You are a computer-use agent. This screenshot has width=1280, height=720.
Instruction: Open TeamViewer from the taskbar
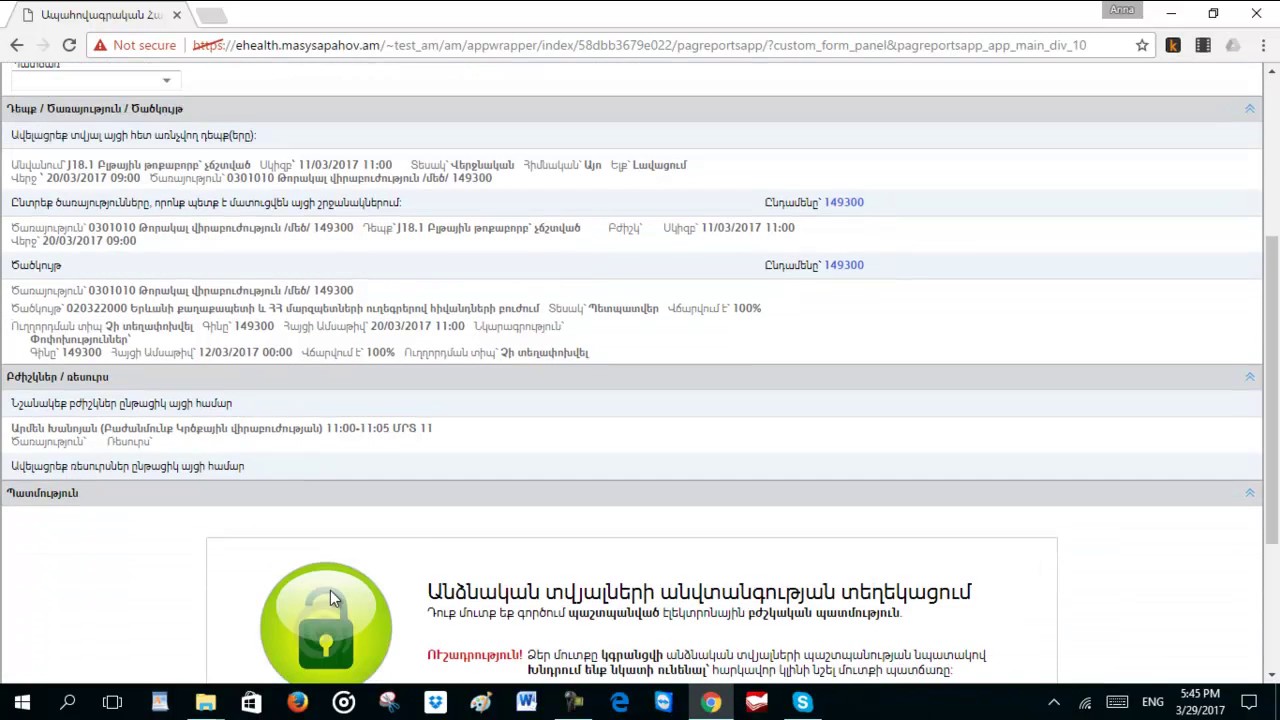664,702
